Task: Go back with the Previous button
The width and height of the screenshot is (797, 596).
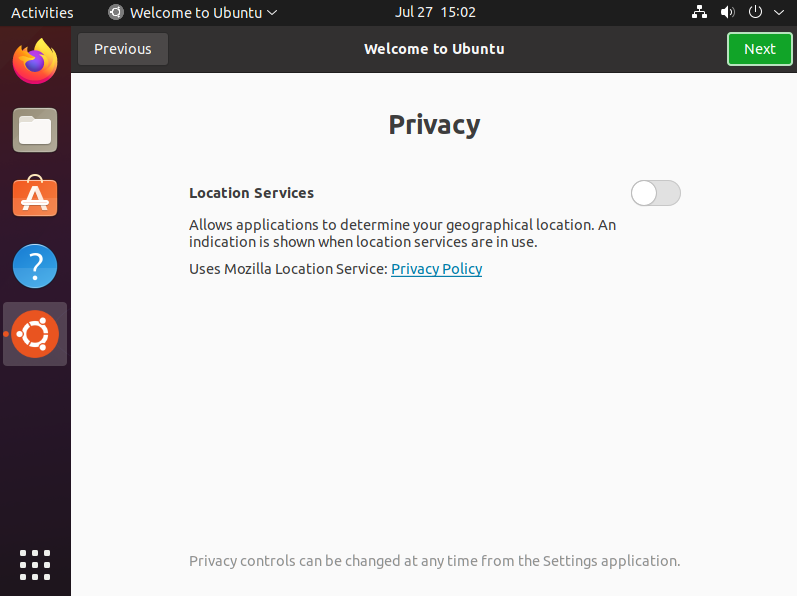Action: pos(123,49)
